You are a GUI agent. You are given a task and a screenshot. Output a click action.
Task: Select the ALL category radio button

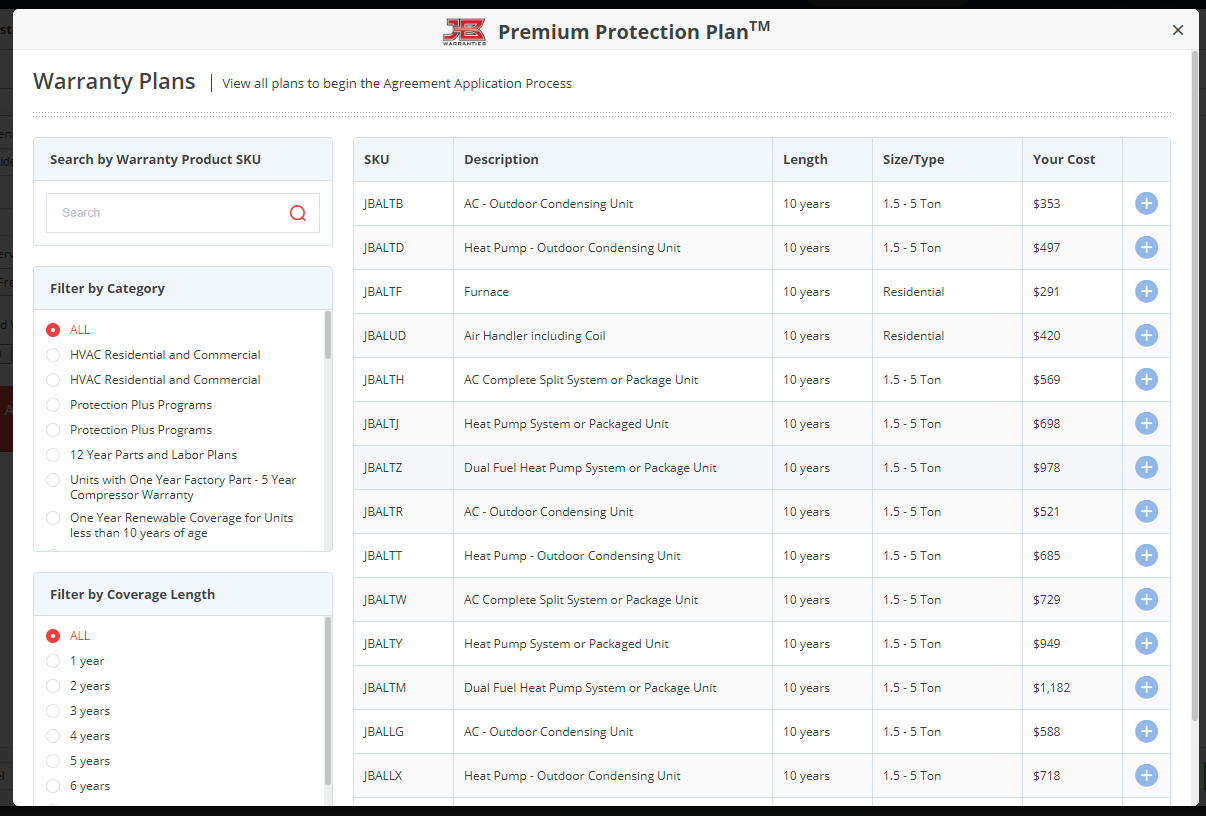click(53, 330)
